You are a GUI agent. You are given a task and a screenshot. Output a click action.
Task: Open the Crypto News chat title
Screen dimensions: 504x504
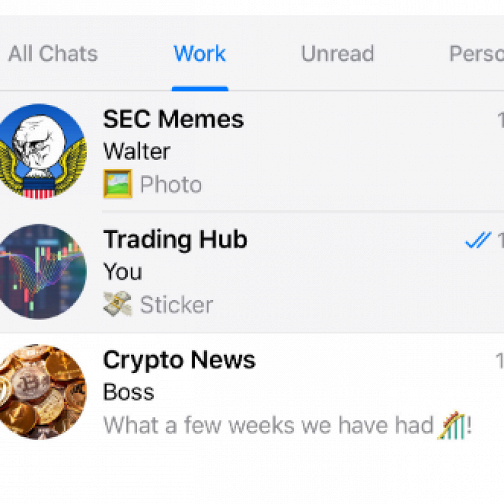[179, 360]
